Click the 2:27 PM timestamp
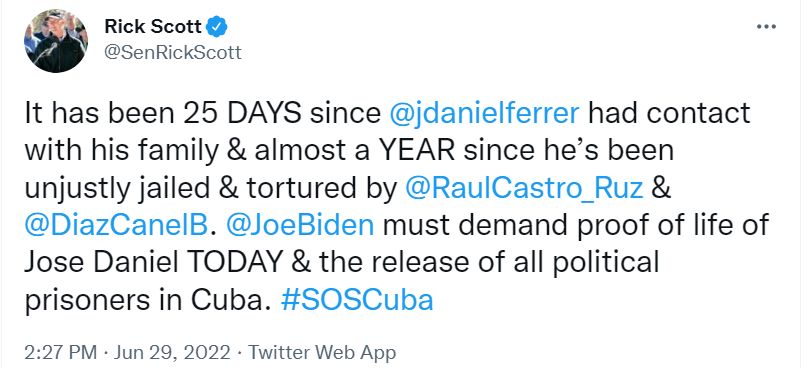Viewport: 809px width, 368px height. 60,353
